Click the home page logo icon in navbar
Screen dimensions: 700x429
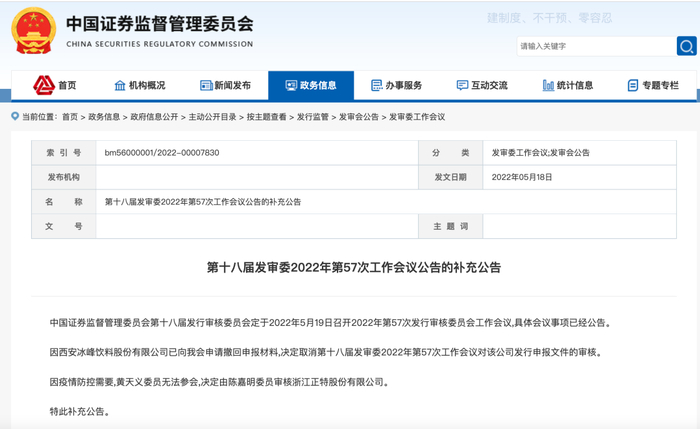[x=43, y=85]
